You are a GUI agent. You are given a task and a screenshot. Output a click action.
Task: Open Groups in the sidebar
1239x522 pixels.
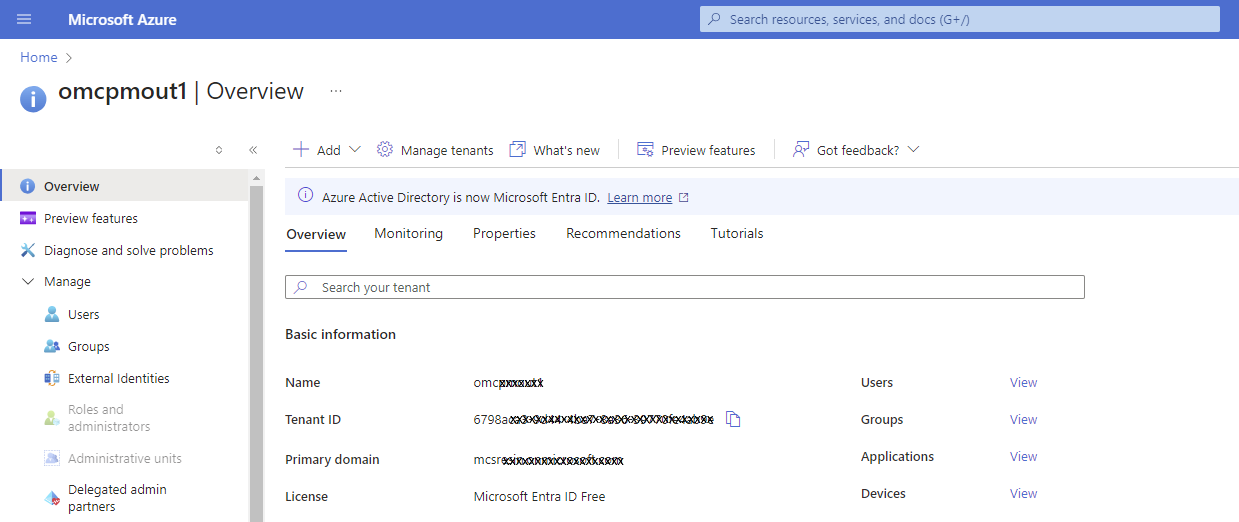[88, 346]
